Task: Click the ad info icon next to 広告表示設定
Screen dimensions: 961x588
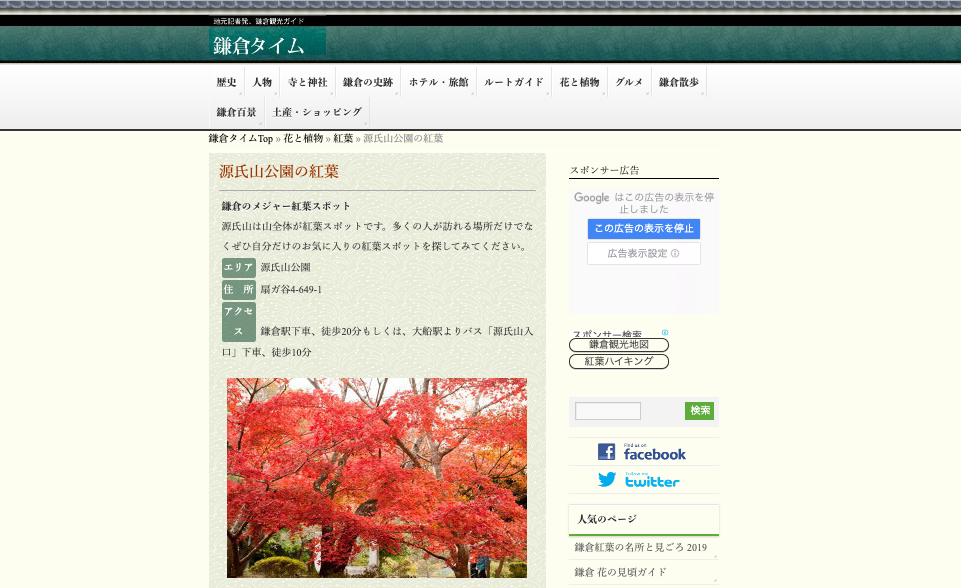Action: tap(675, 253)
